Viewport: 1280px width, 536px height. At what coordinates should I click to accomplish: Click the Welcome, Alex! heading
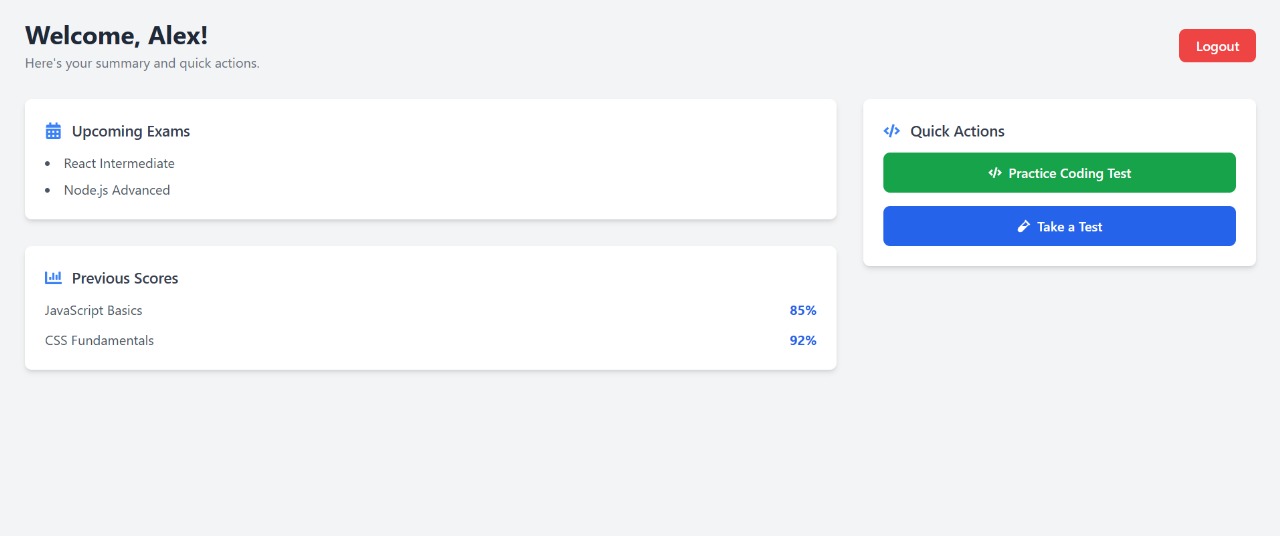[116, 35]
